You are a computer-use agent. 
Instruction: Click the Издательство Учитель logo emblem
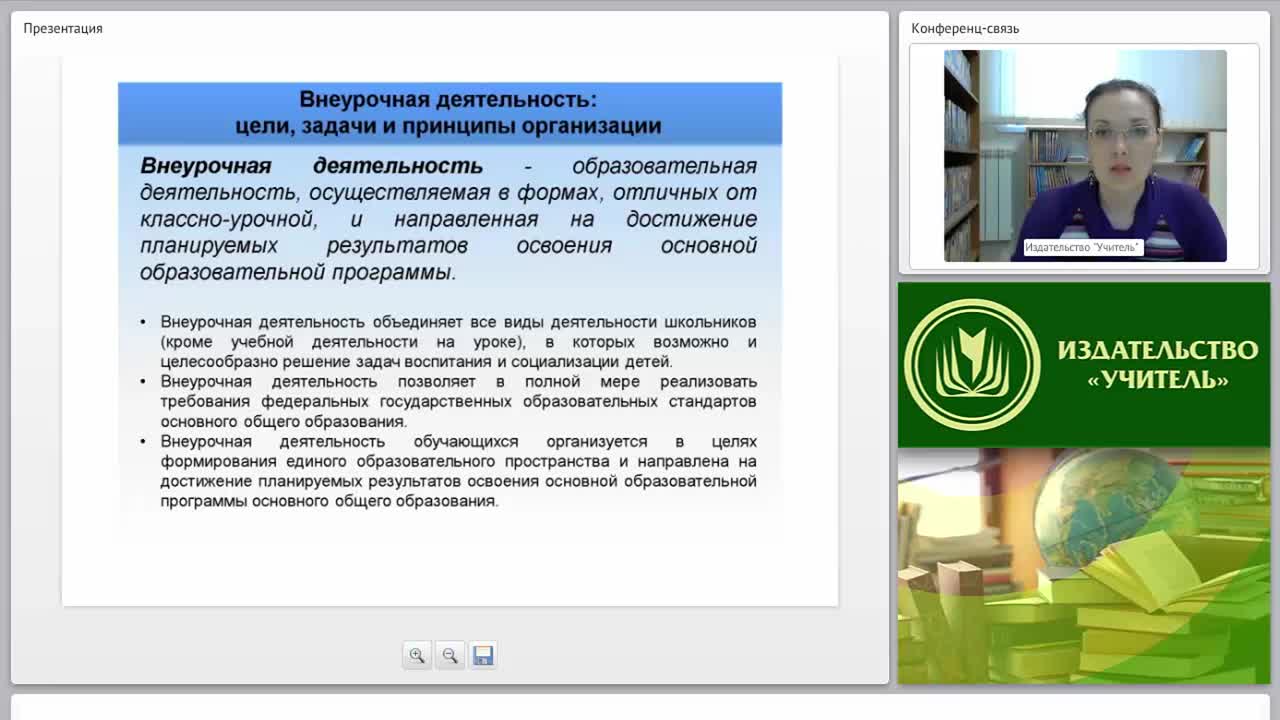(972, 365)
